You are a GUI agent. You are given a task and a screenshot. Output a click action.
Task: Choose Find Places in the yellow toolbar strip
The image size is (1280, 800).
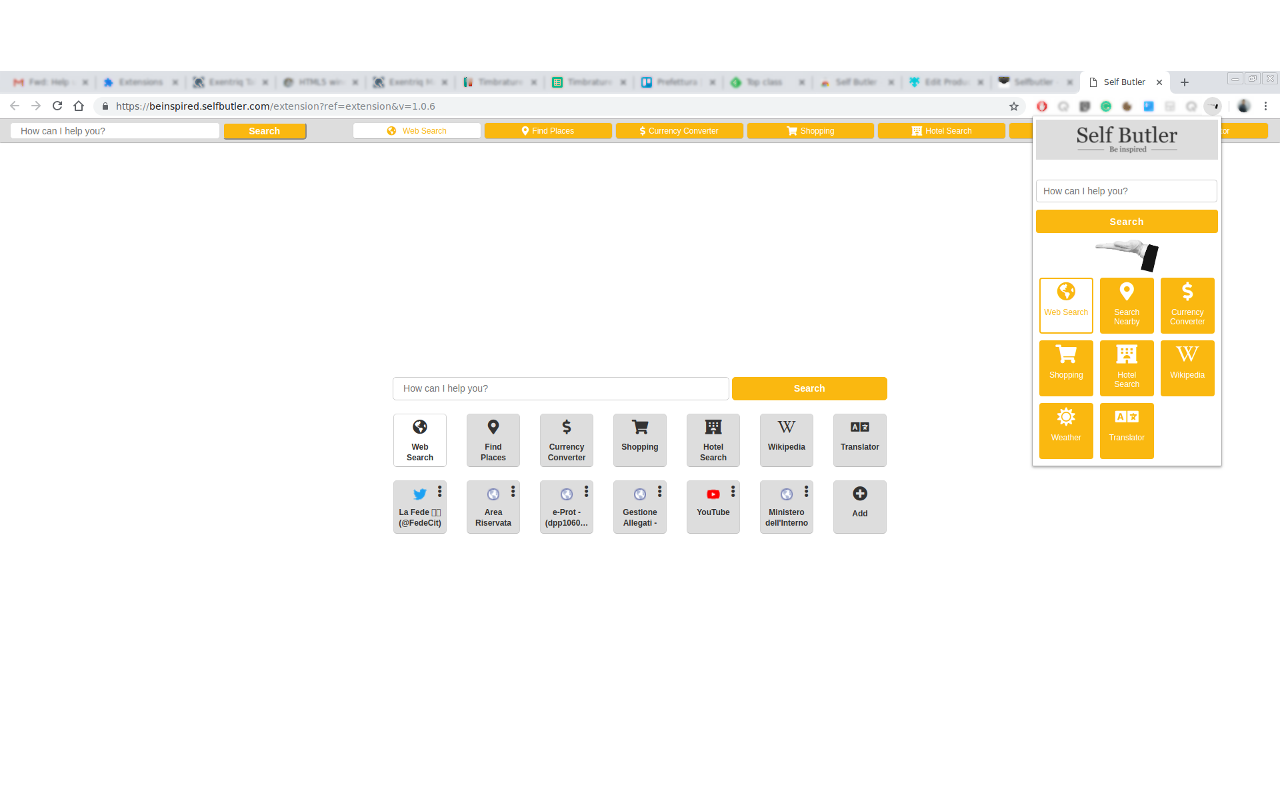click(548, 131)
